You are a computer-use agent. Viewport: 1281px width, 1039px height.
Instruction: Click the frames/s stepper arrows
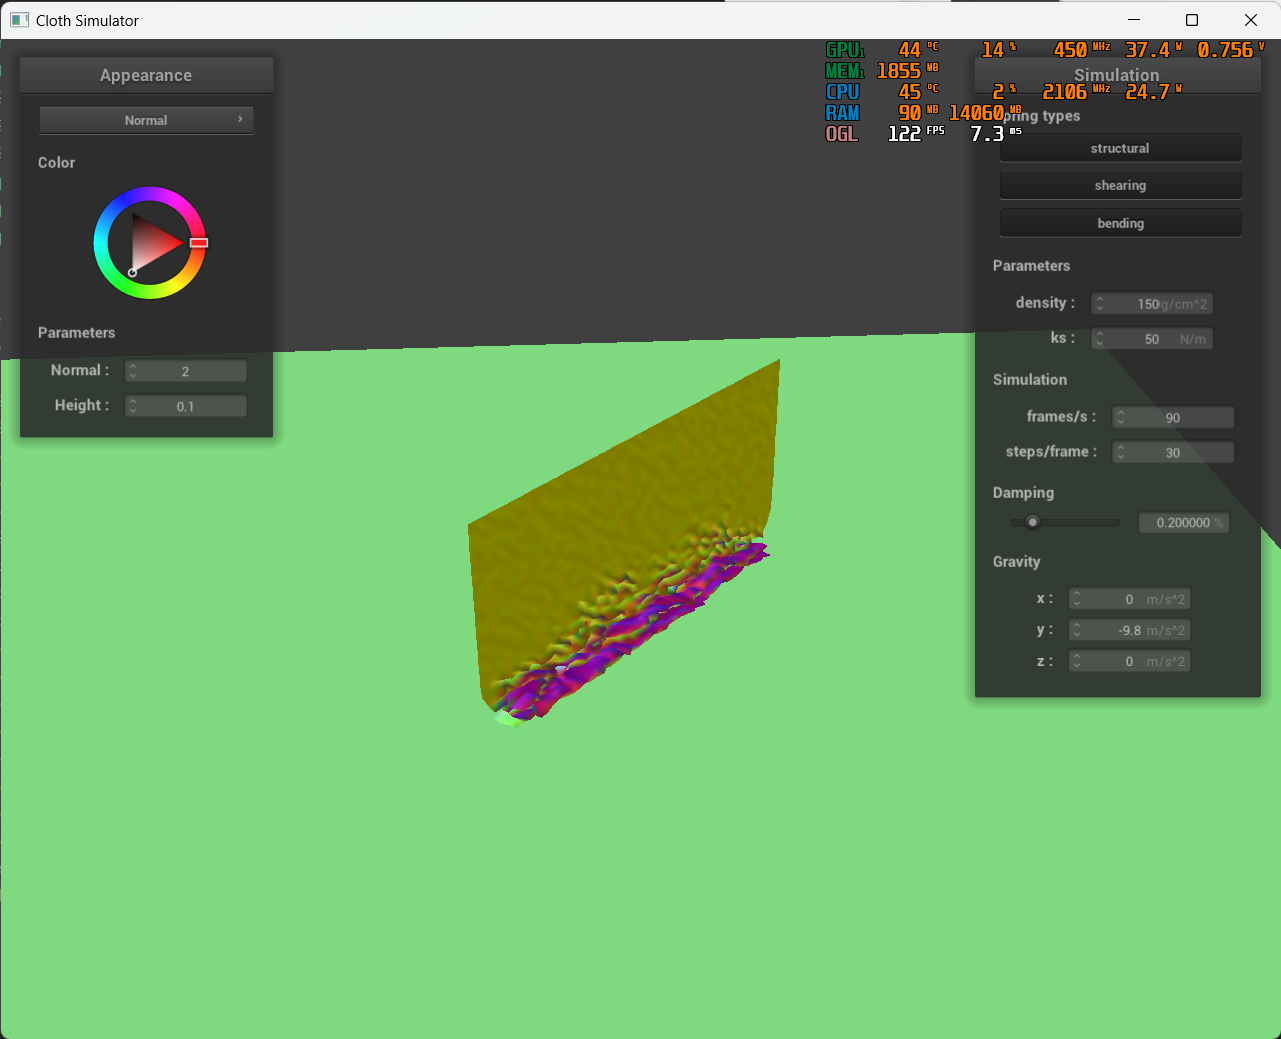click(x=1120, y=417)
